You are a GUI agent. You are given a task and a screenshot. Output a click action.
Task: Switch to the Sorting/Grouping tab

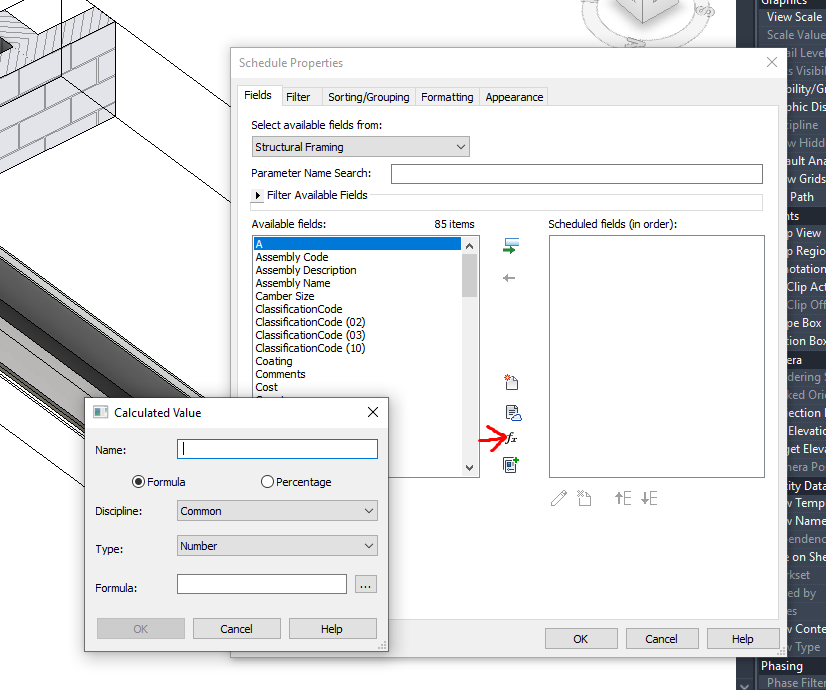click(368, 96)
